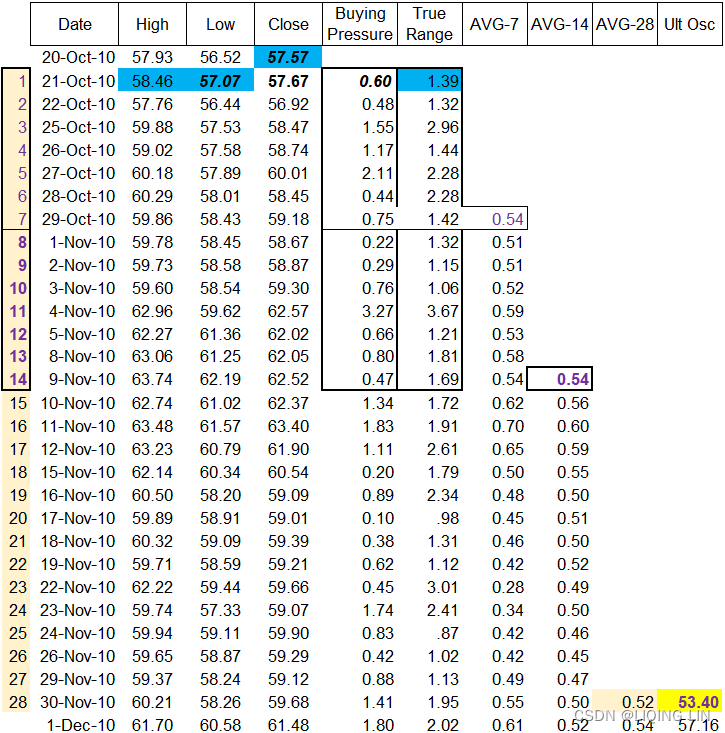The width and height of the screenshot is (725, 733).
Task: Select yellow highlighted Ult Osc 53.40
Action: pyautogui.click(x=689, y=700)
